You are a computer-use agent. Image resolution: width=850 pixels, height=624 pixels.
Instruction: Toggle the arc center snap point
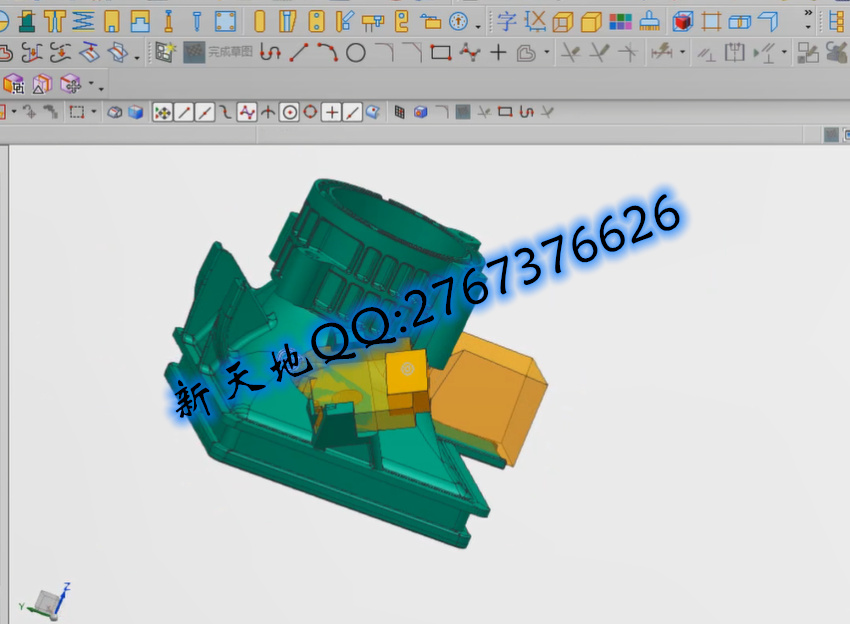290,112
